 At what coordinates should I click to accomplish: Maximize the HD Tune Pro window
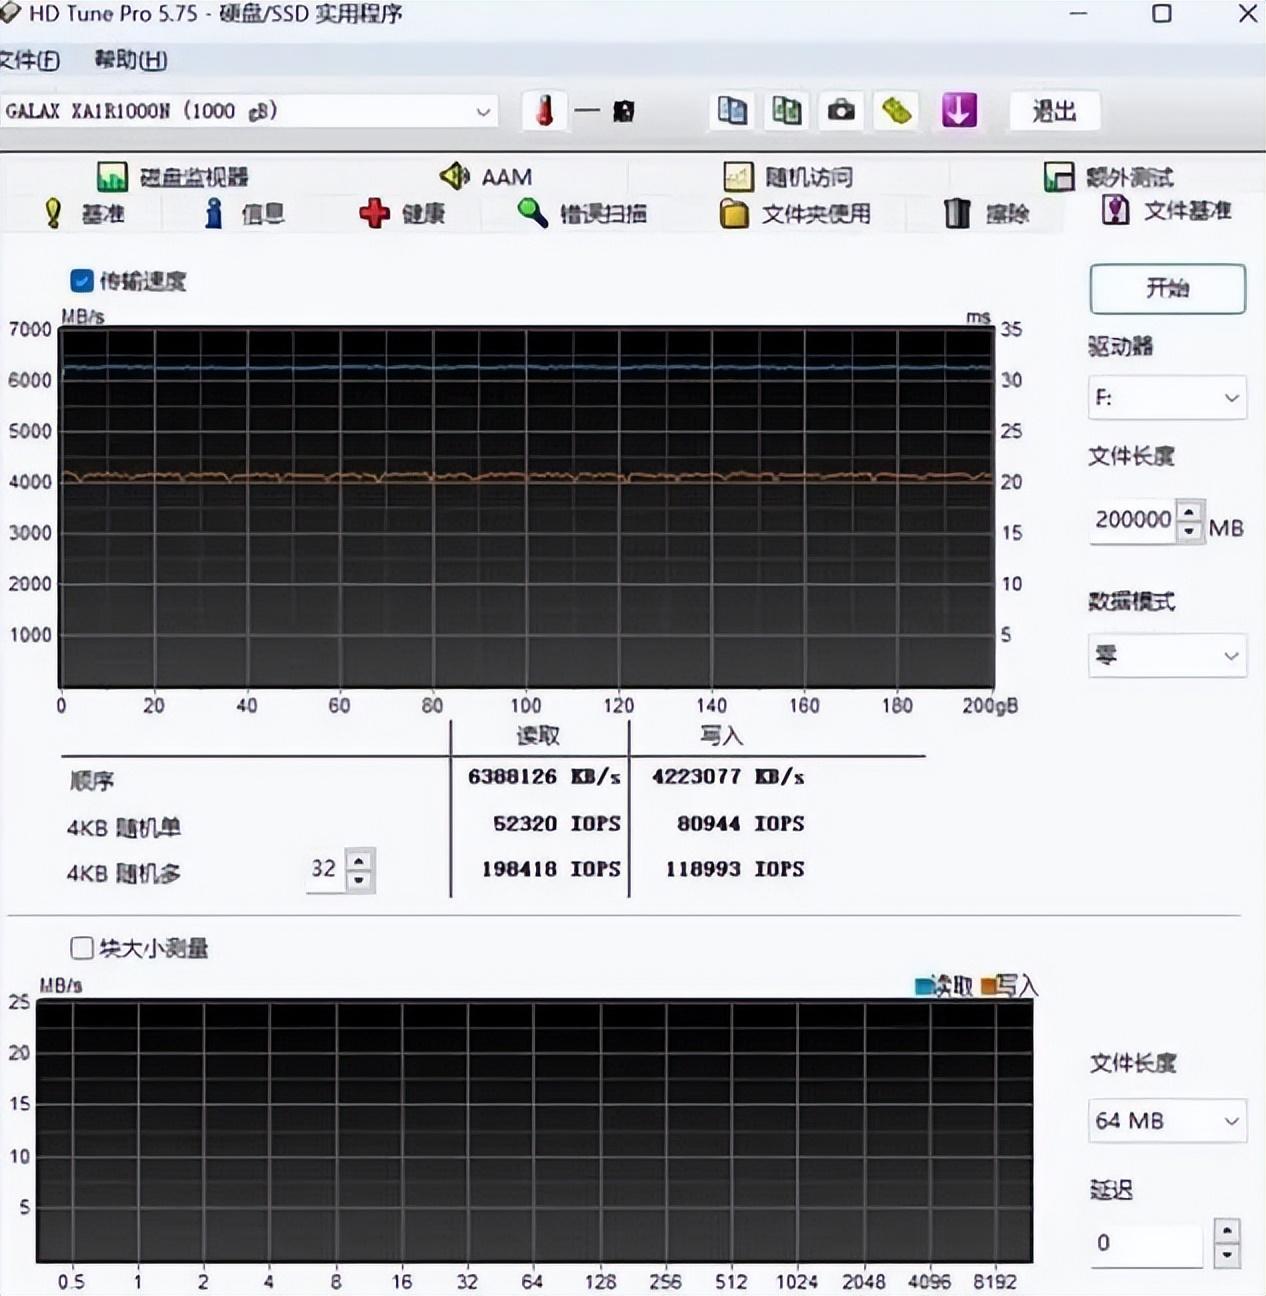(x=1162, y=14)
